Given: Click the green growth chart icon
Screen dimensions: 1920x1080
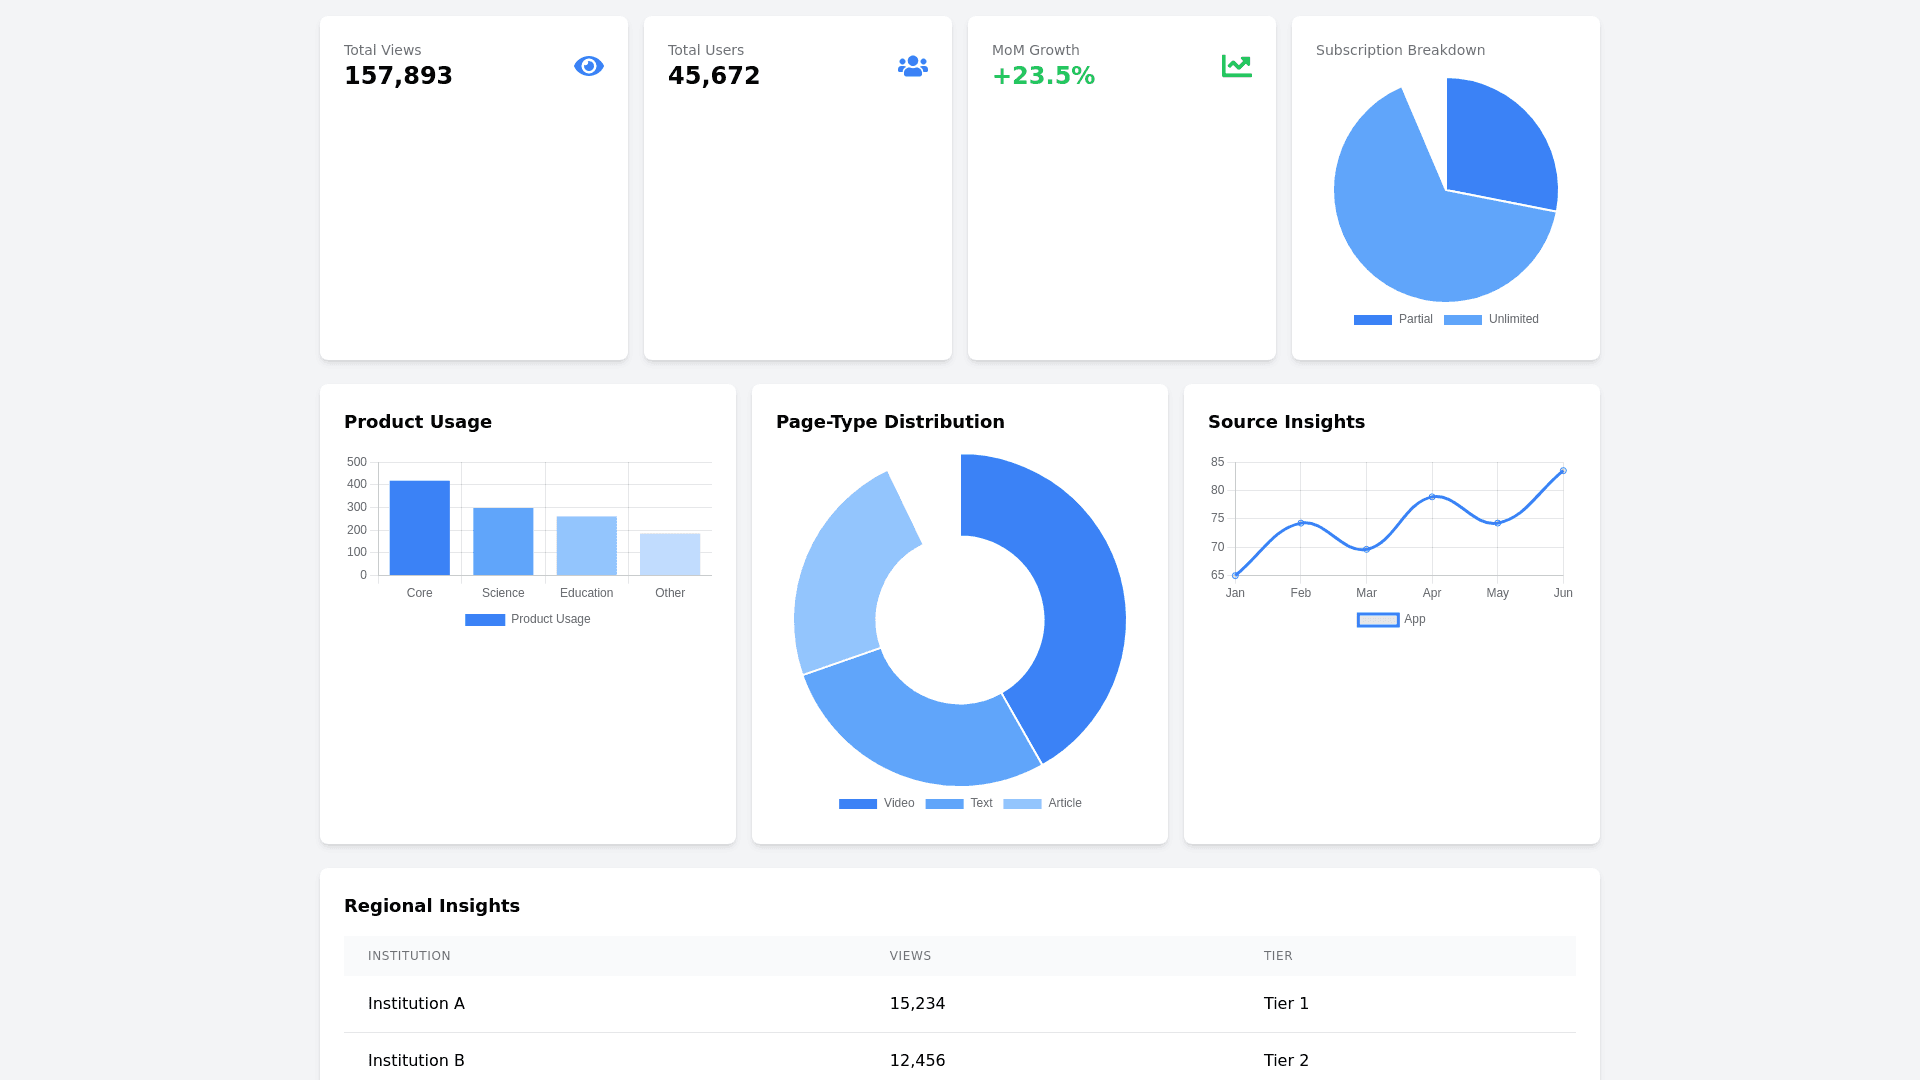Looking at the screenshot, I should (1236, 66).
